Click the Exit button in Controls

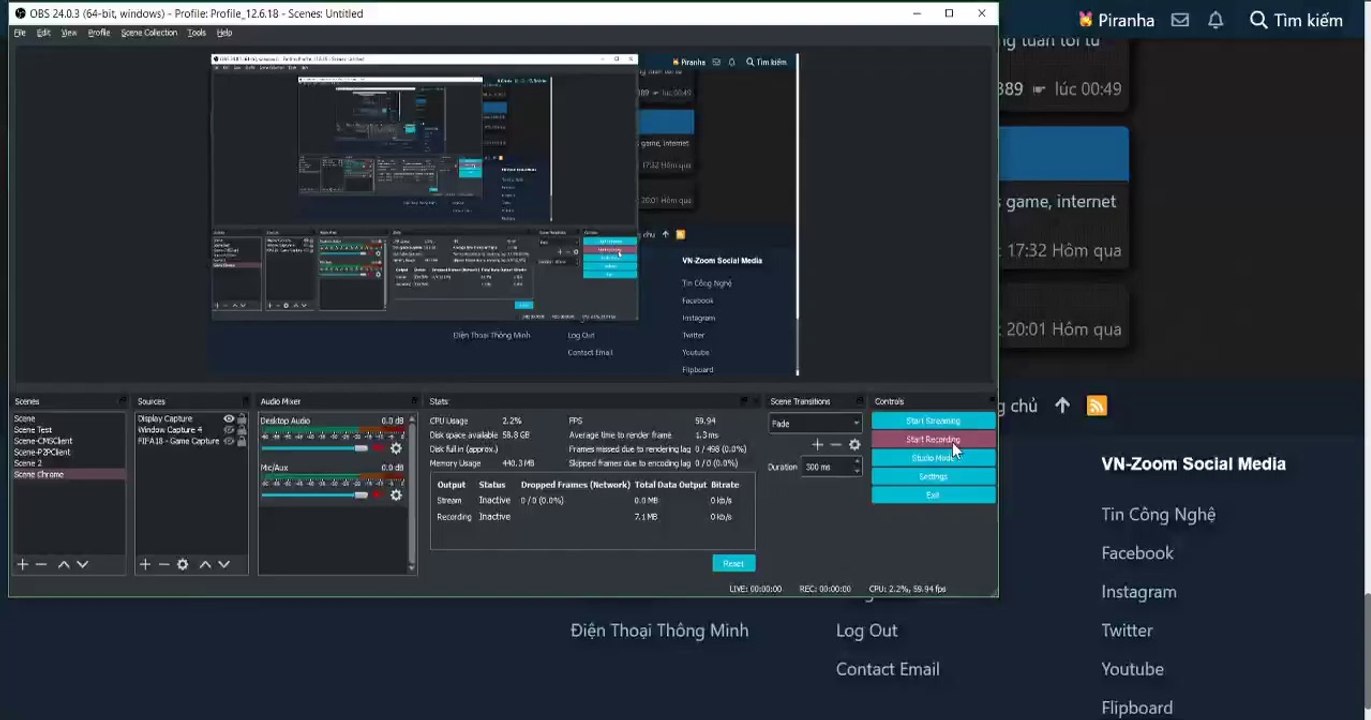[934, 495]
